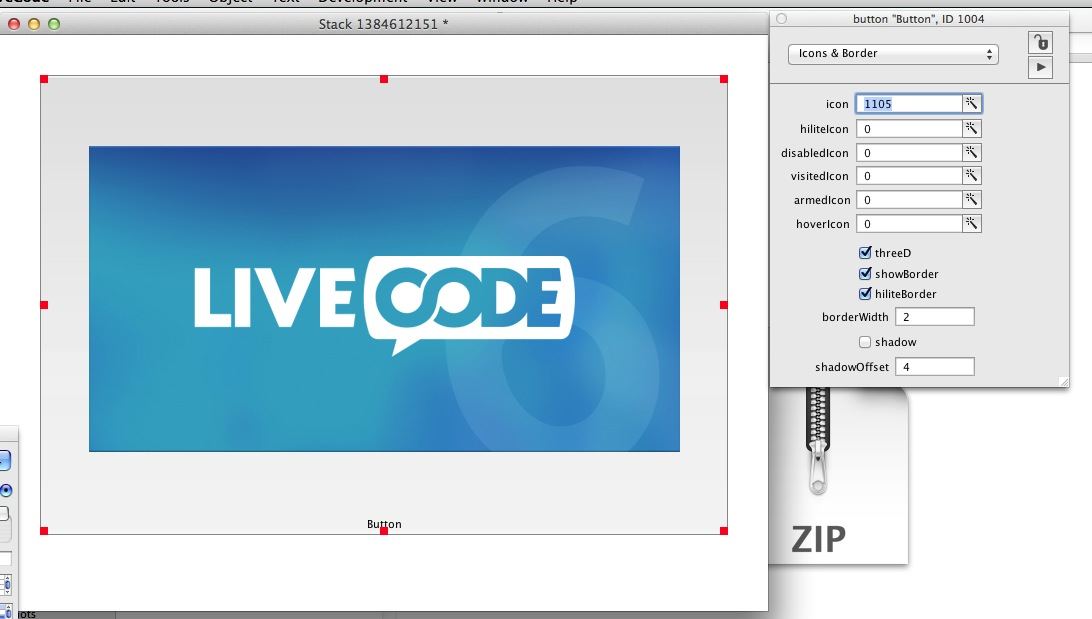Click the armedIcon label text
The image size is (1092, 619).
point(822,200)
